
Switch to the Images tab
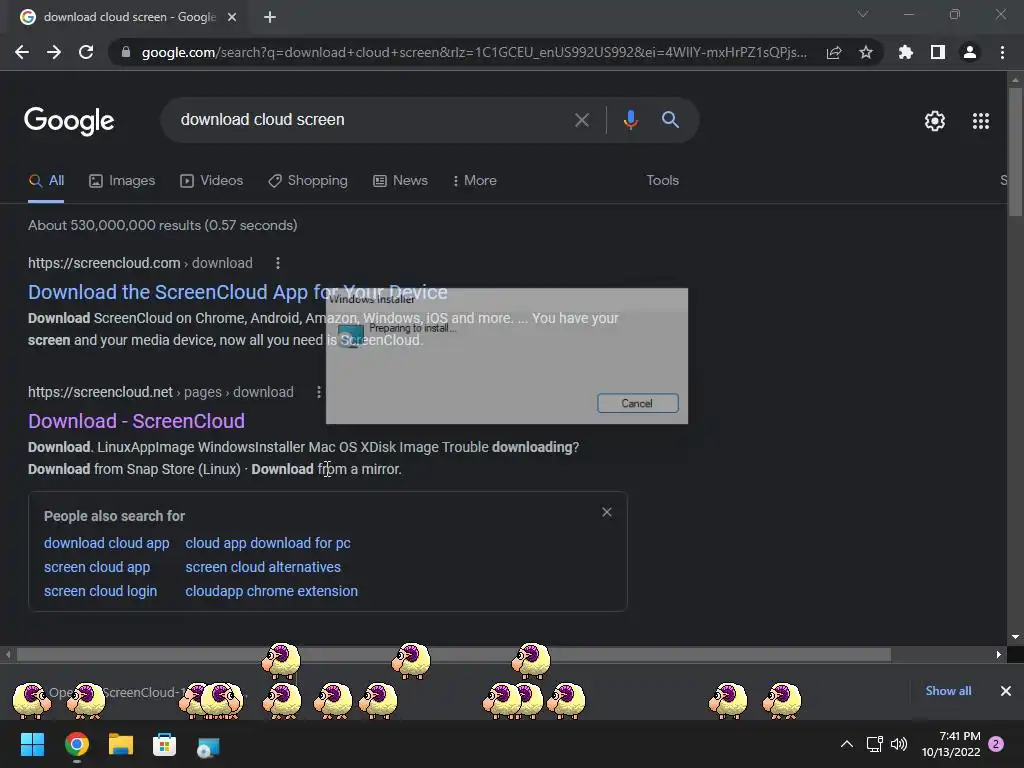[122, 181]
